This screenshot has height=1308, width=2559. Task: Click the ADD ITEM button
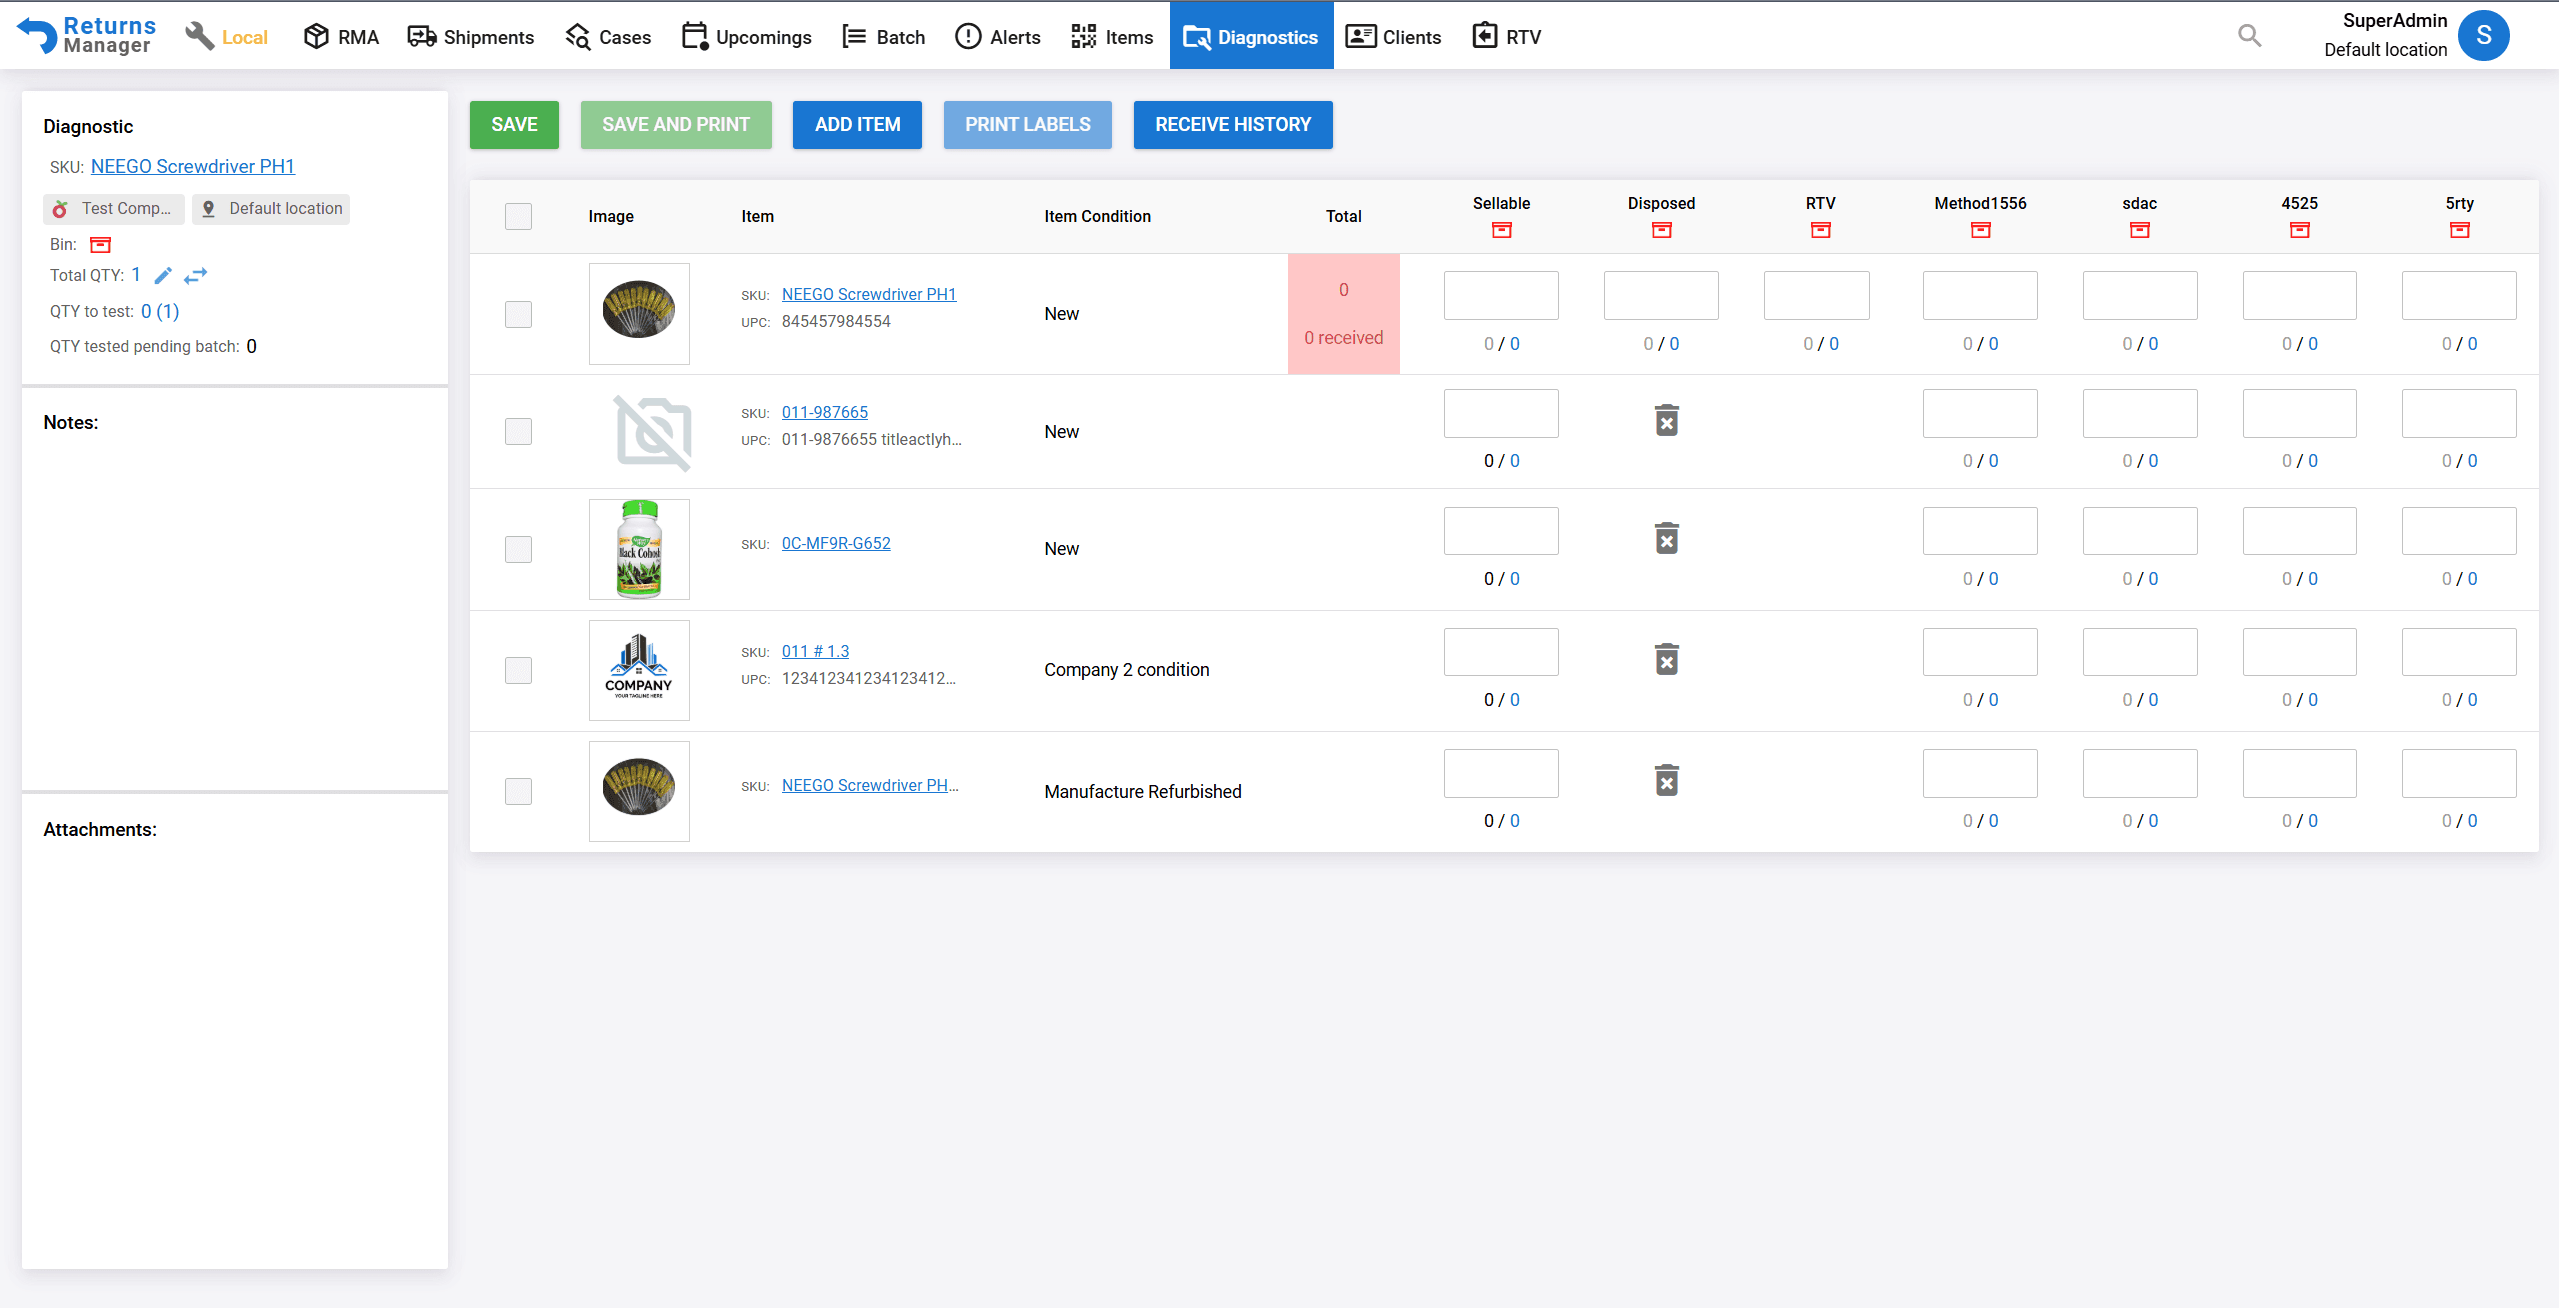pos(857,125)
